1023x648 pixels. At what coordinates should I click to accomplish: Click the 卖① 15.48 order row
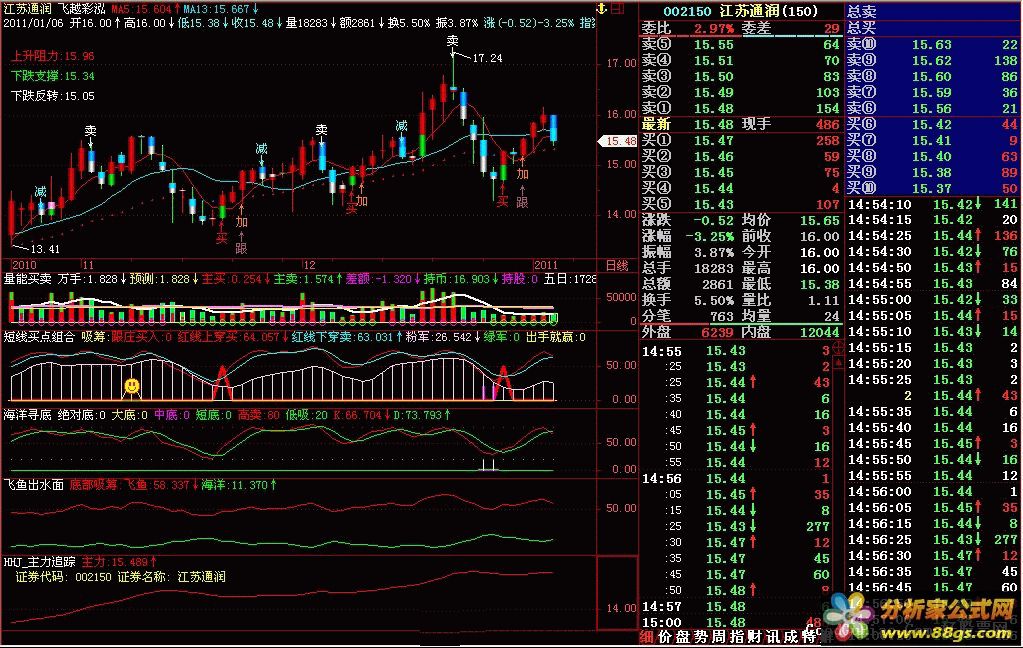click(x=741, y=108)
